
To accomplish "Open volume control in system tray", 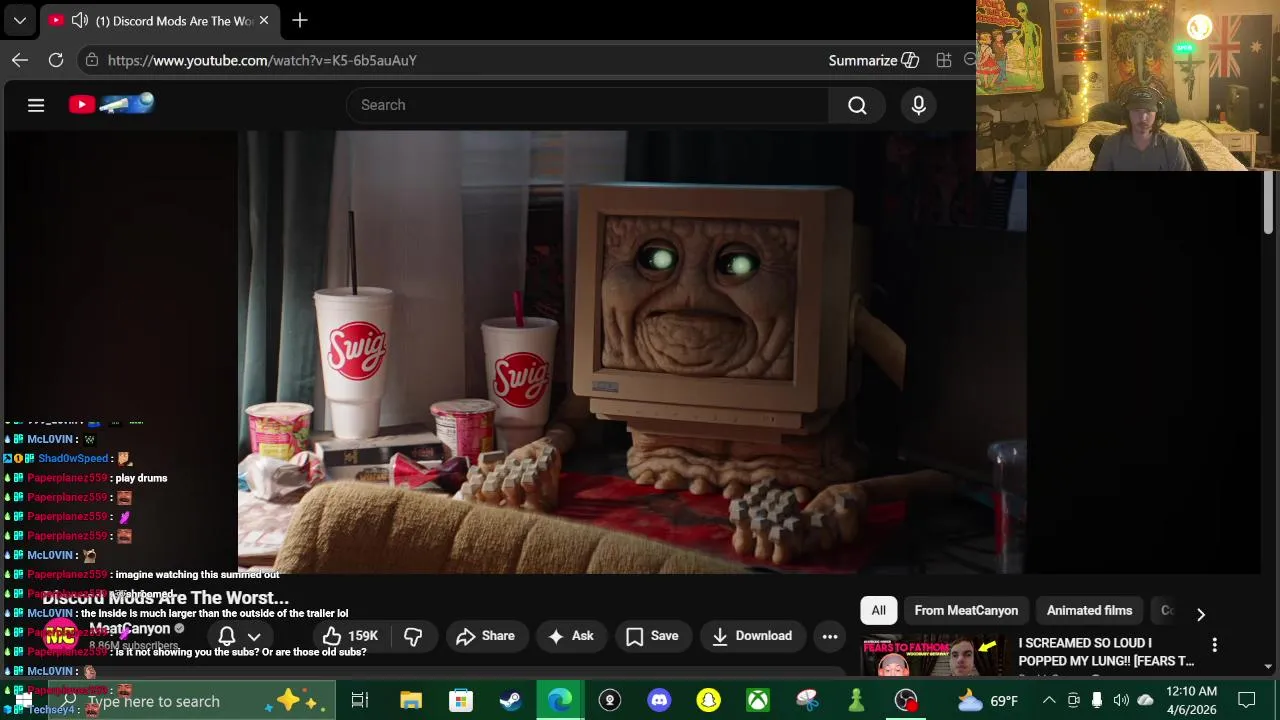I will click(1121, 701).
